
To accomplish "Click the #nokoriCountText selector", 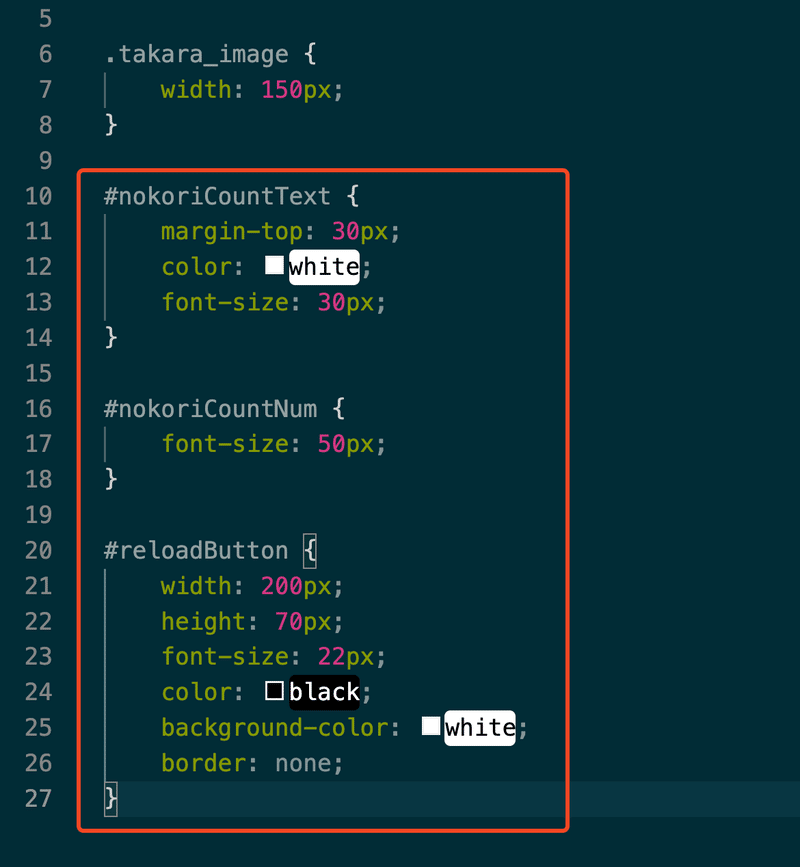I will tap(217, 196).
